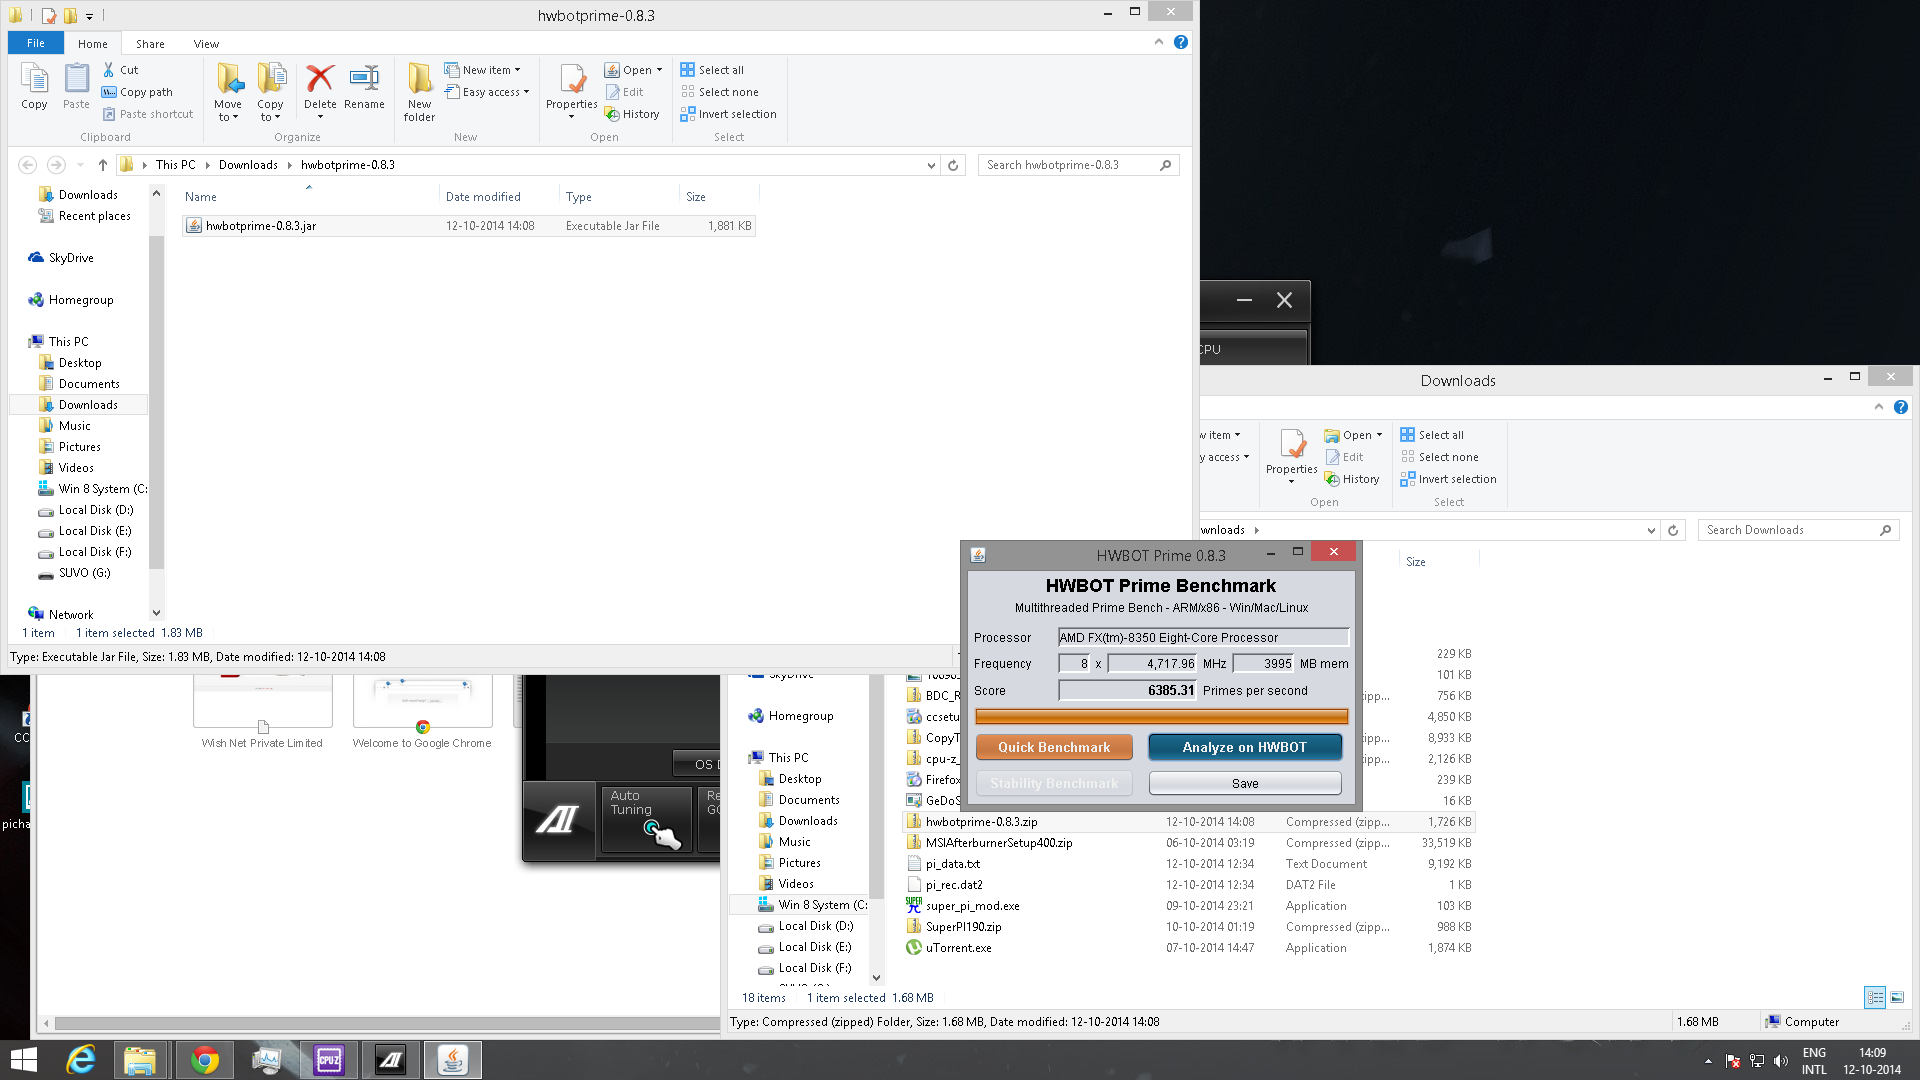
Task: Switch to the Share ribbon tab
Action: click(150, 43)
